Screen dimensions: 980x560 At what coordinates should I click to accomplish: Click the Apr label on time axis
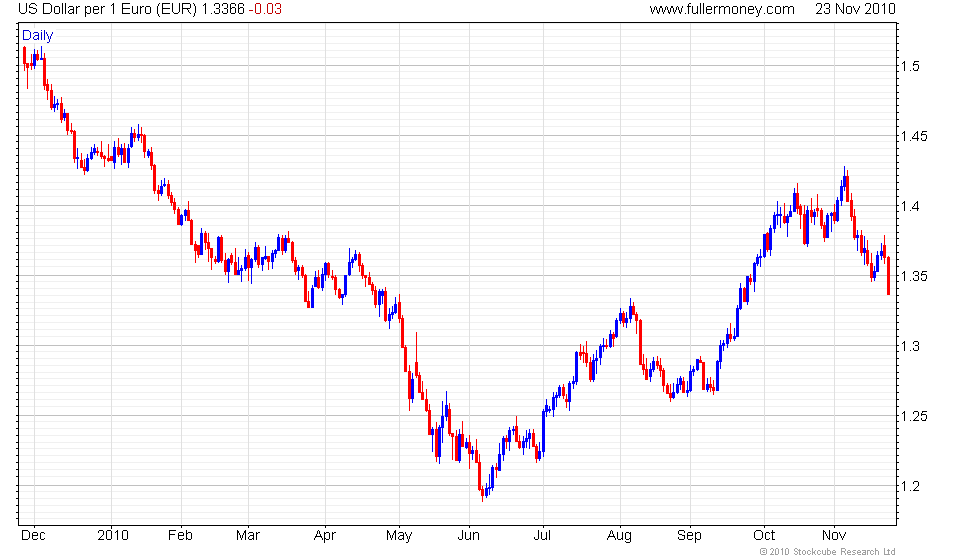point(324,536)
